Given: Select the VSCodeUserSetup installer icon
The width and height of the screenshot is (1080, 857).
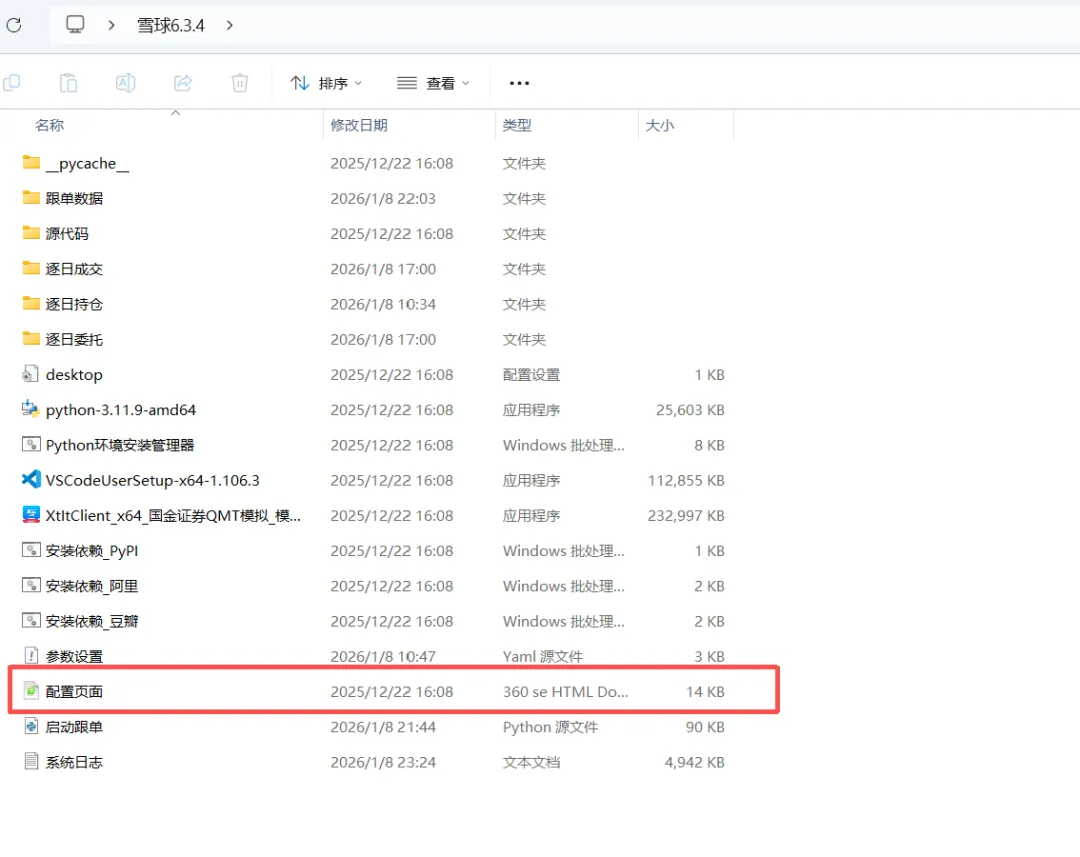Looking at the screenshot, I should click(x=31, y=479).
